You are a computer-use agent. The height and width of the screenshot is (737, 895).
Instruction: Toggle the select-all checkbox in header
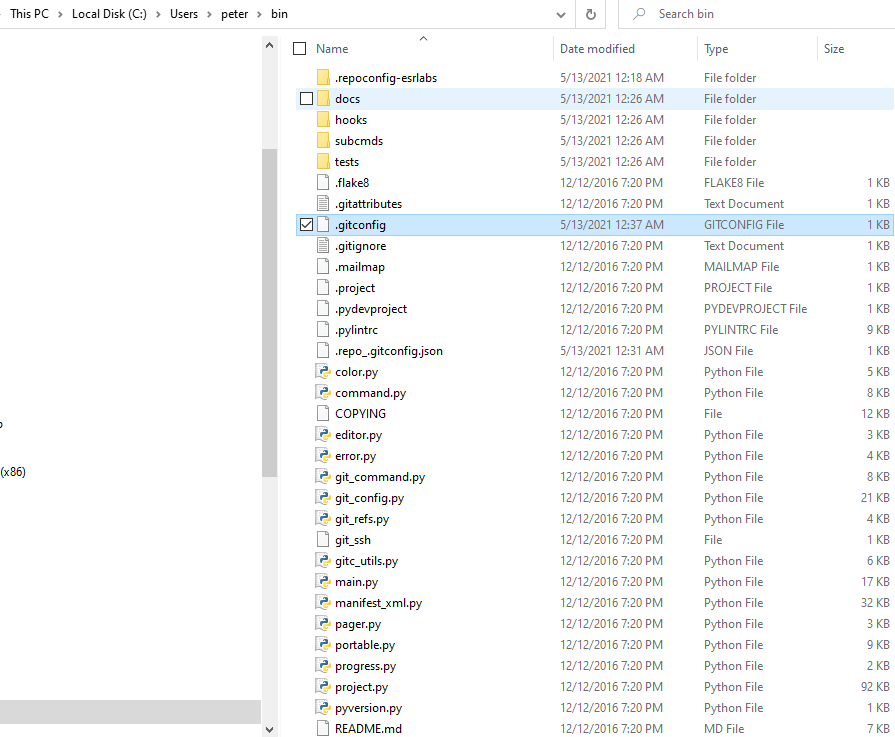[300, 49]
